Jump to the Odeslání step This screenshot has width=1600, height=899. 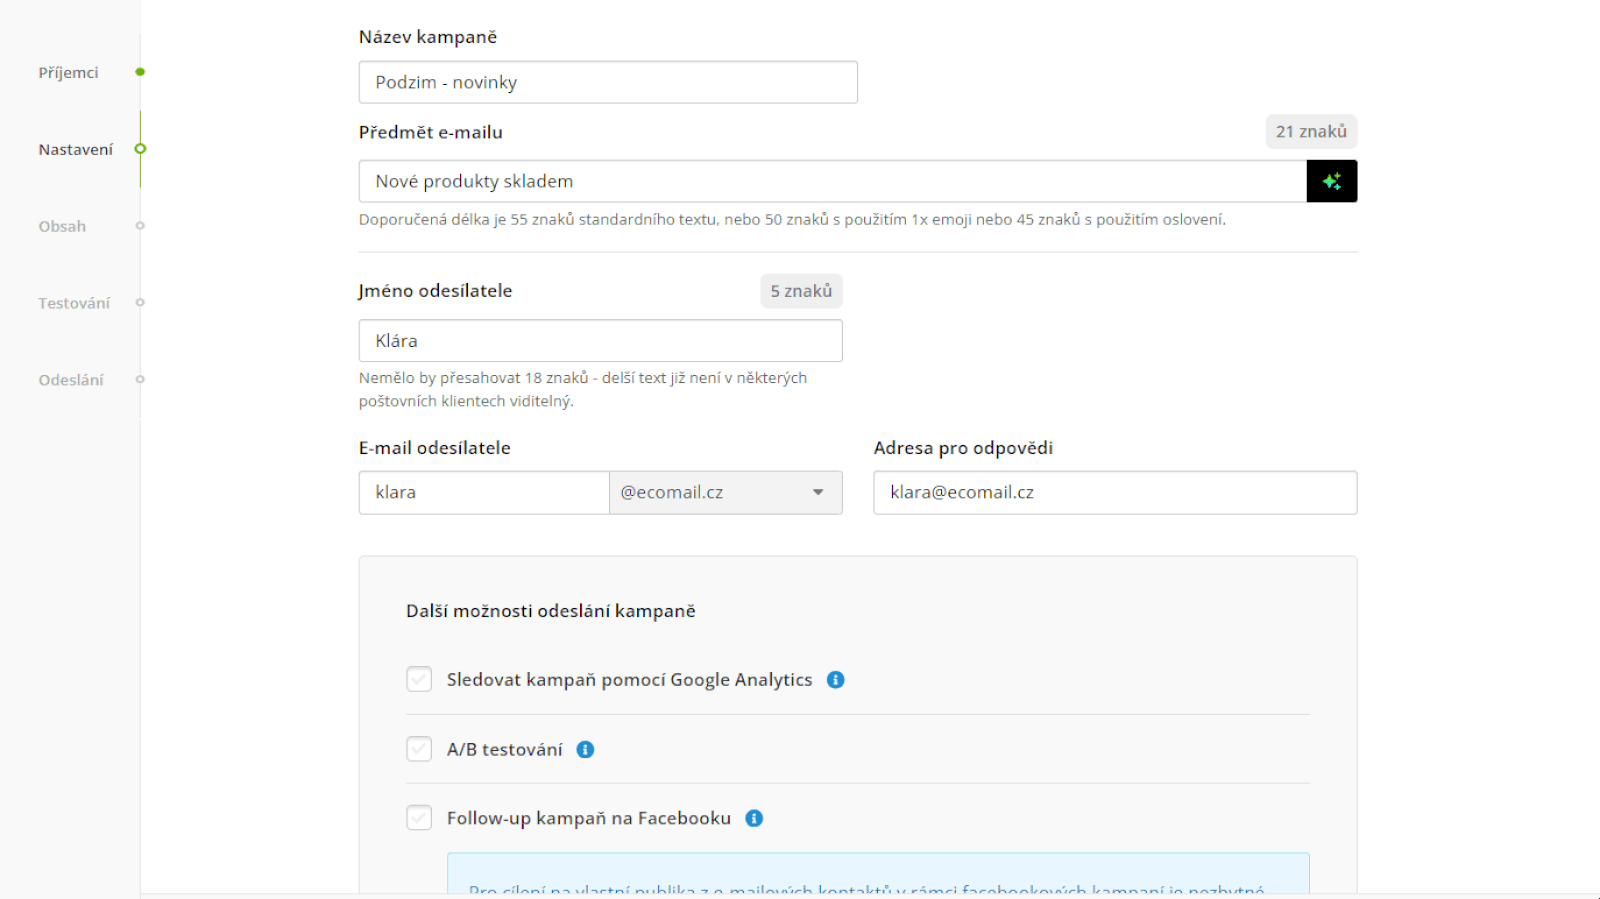click(x=71, y=380)
